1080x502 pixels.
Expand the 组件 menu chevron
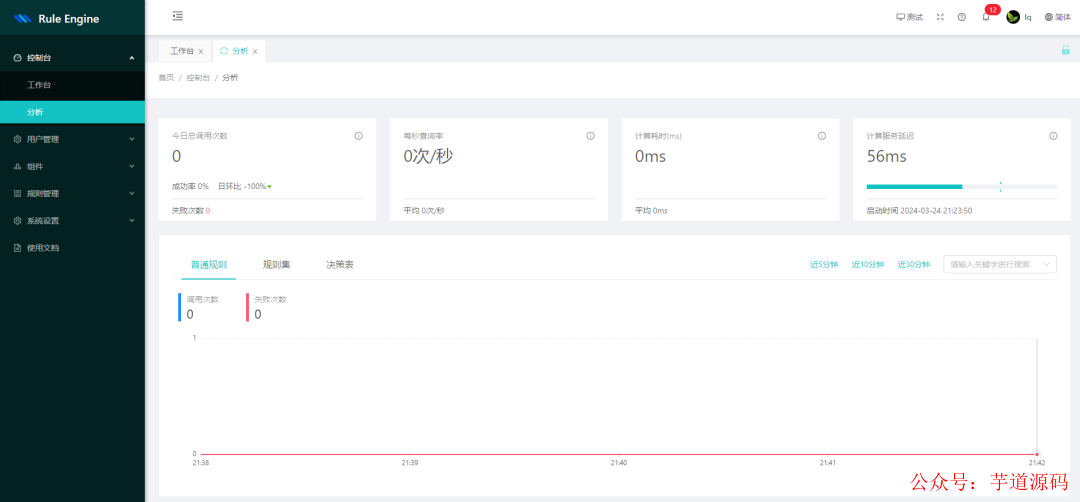[132, 167]
